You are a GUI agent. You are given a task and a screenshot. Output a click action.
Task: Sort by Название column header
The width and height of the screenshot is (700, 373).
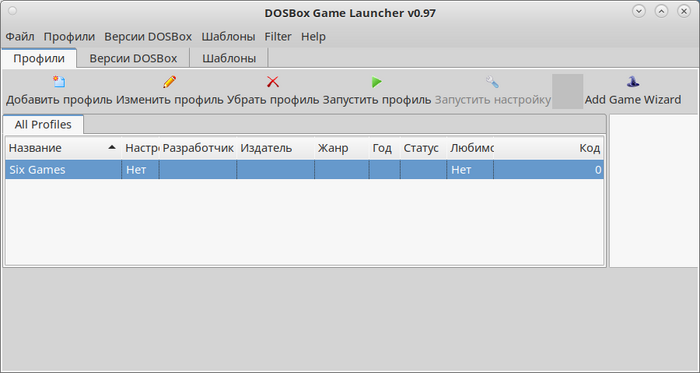tap(63, 148)
